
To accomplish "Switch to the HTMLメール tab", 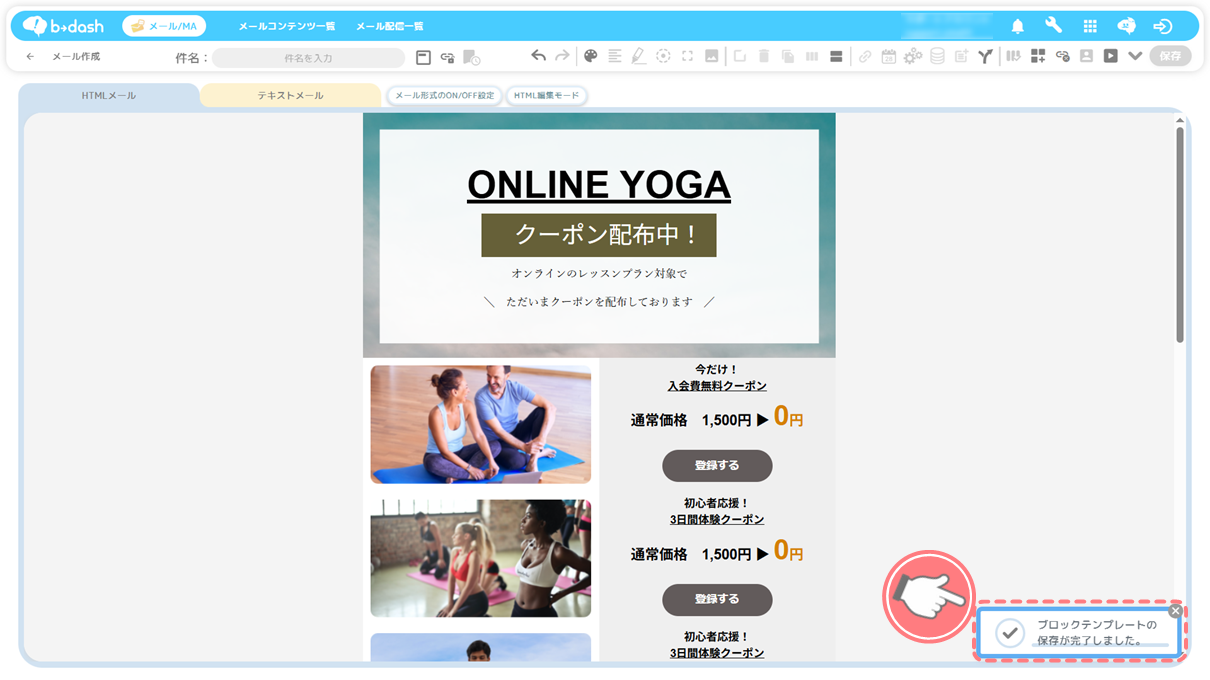I will pos(109,96).
